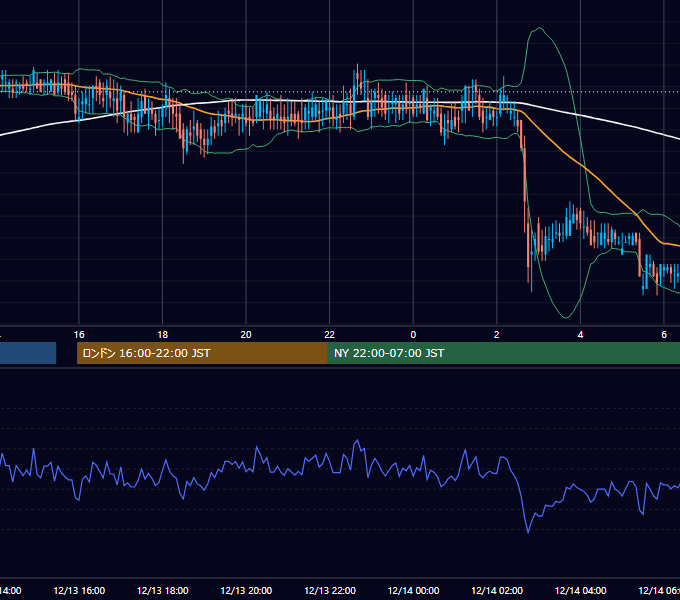The image size is (680, 600).
Task: Click the 12/13 20:00 date label
Action: 246,590
